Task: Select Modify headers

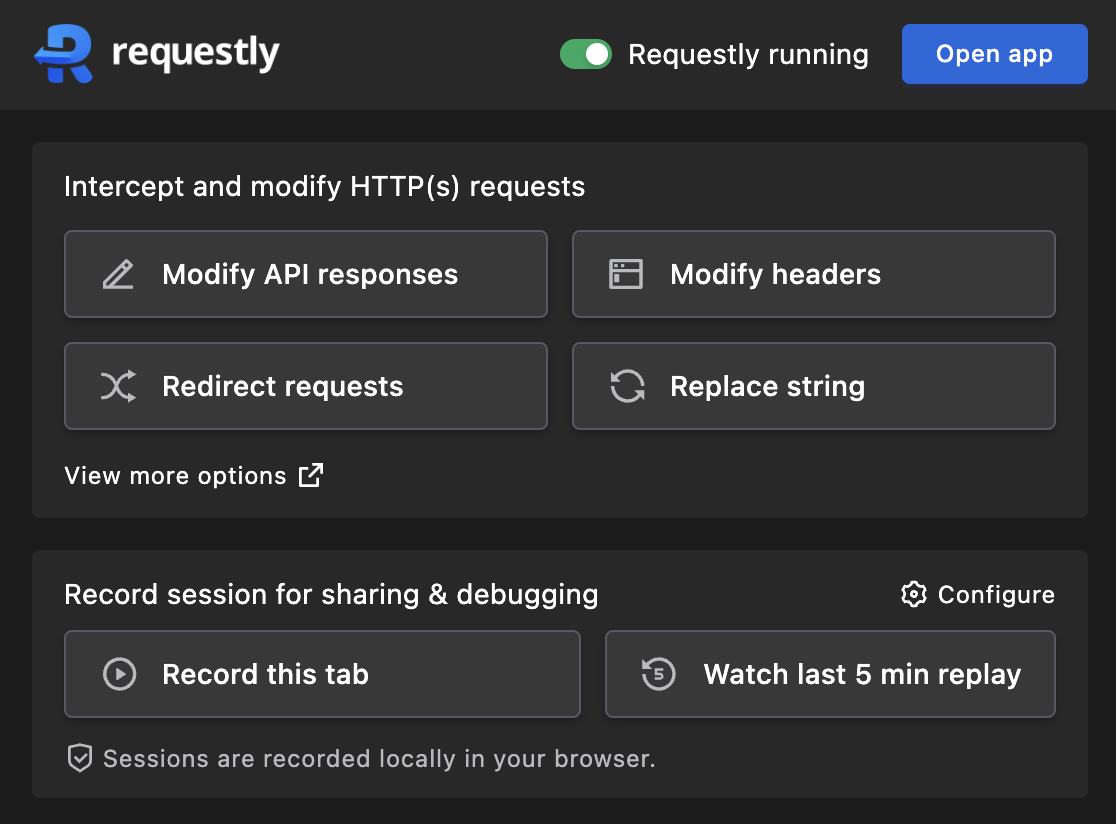Action: coord(814,273)
